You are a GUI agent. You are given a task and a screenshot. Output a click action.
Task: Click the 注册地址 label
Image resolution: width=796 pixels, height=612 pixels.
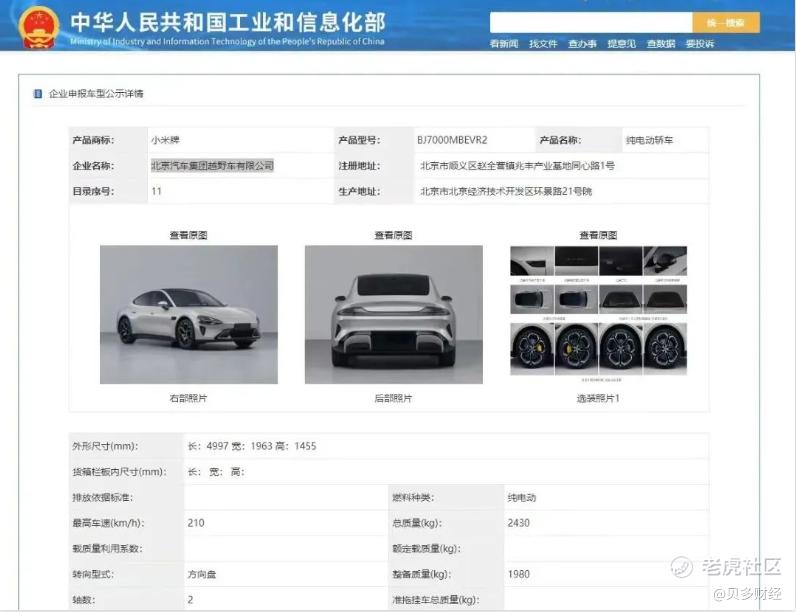(359, 165)
